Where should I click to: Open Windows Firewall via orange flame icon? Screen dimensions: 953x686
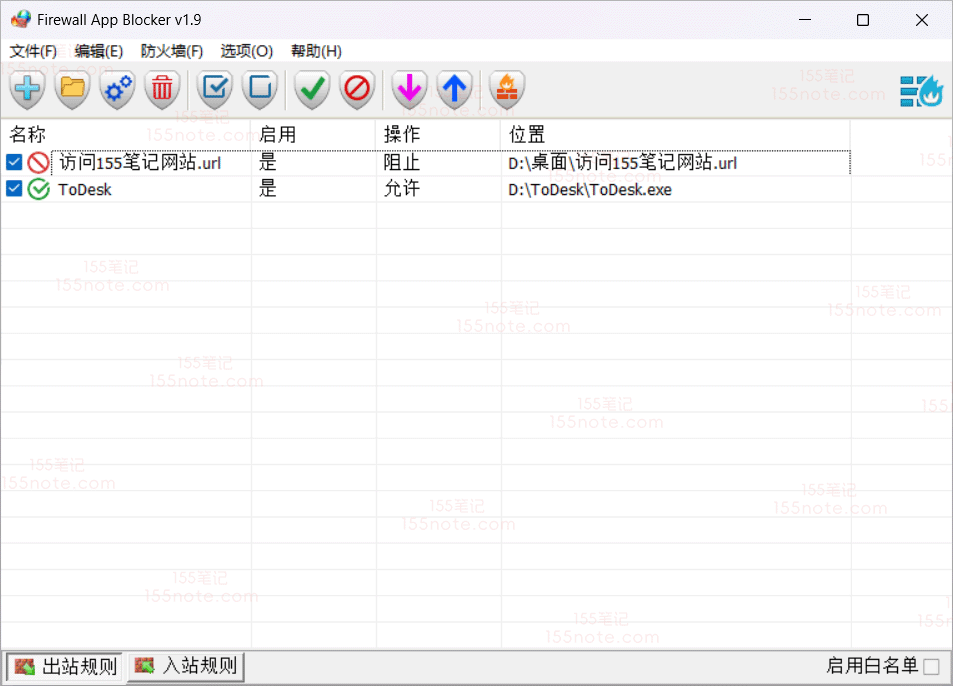tap(506, 89)
